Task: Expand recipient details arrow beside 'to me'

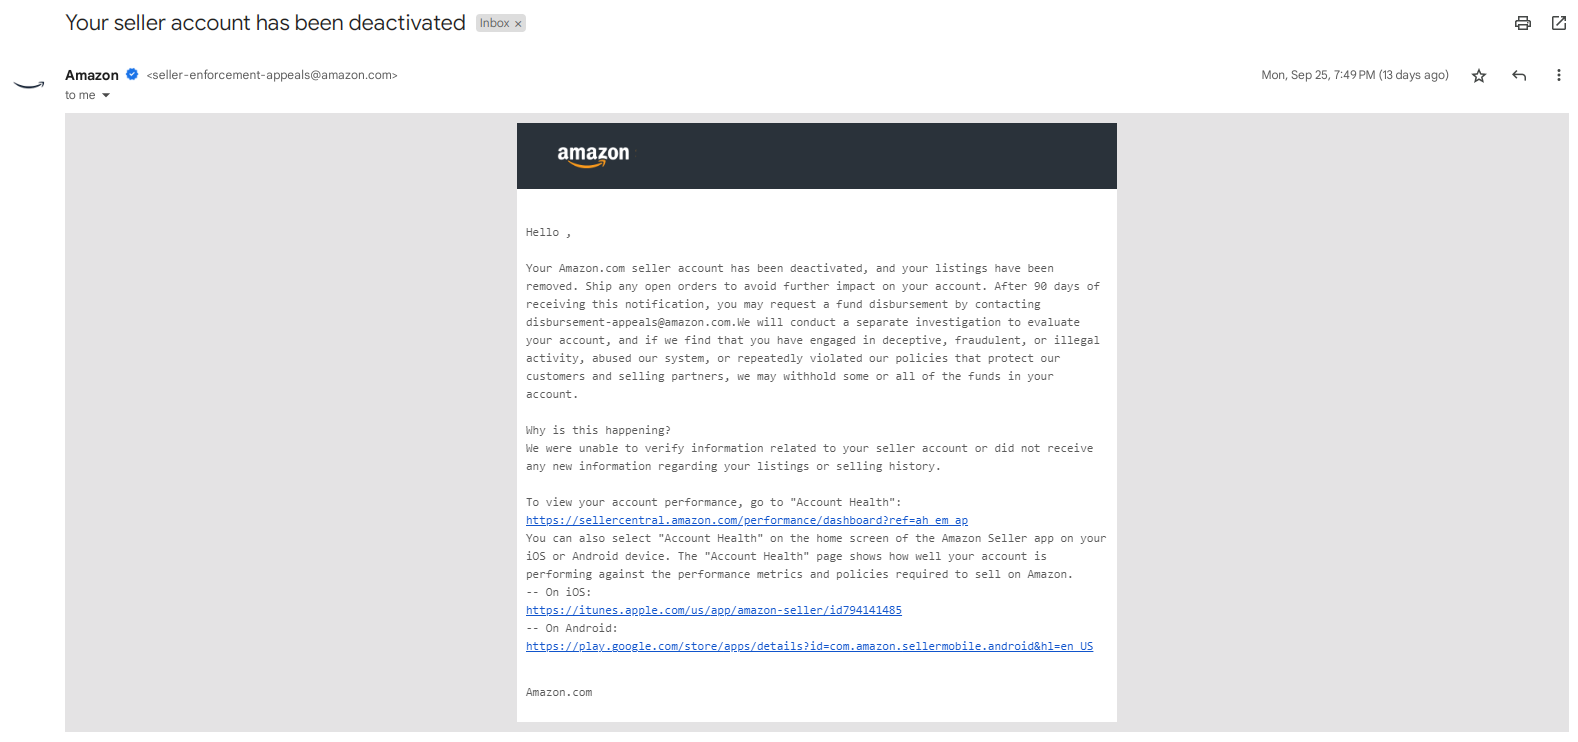Action: [x=106, y=96]
